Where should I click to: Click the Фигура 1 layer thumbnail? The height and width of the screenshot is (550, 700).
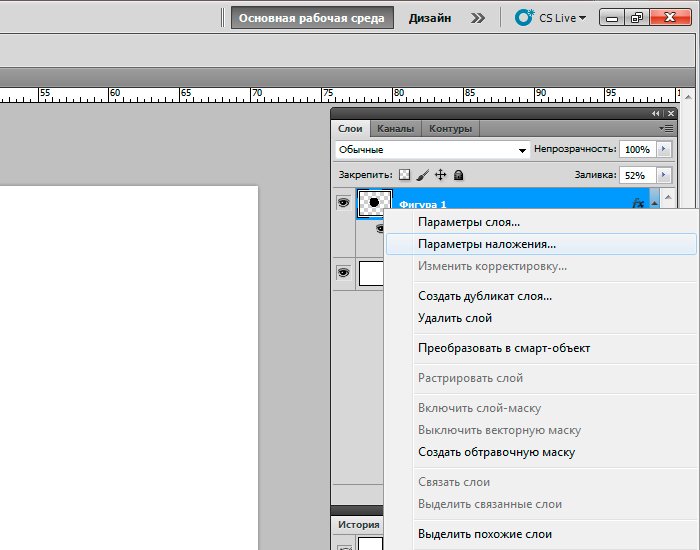coord(373,202)
